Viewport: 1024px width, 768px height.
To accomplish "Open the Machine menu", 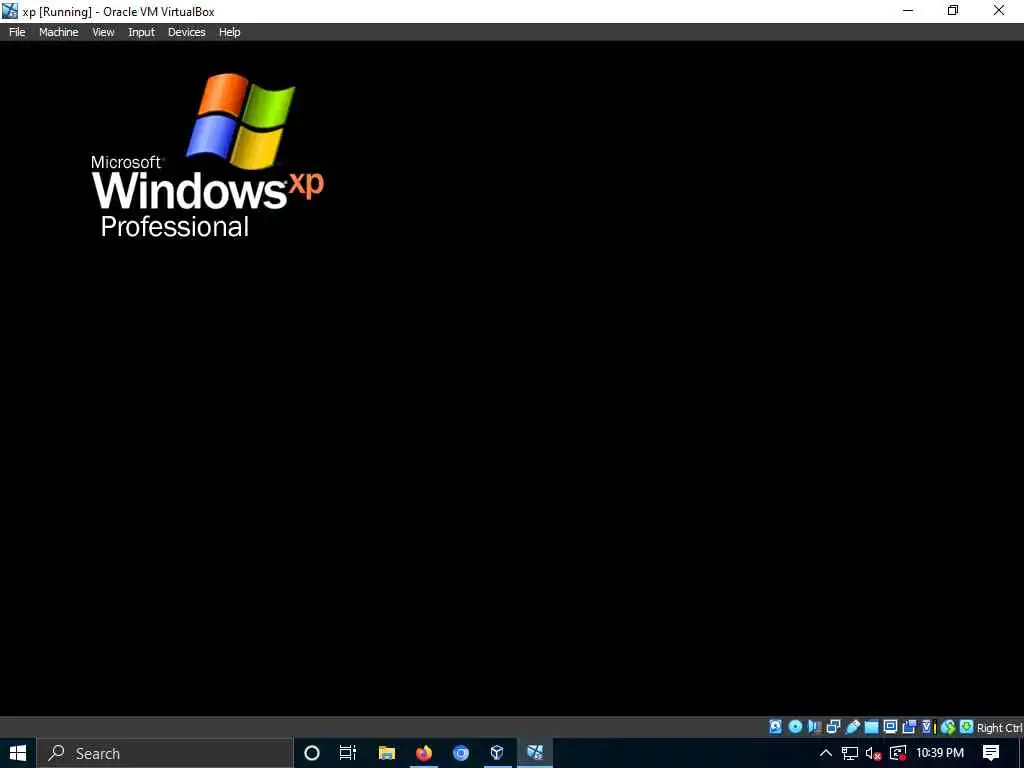I will (58, 32).
